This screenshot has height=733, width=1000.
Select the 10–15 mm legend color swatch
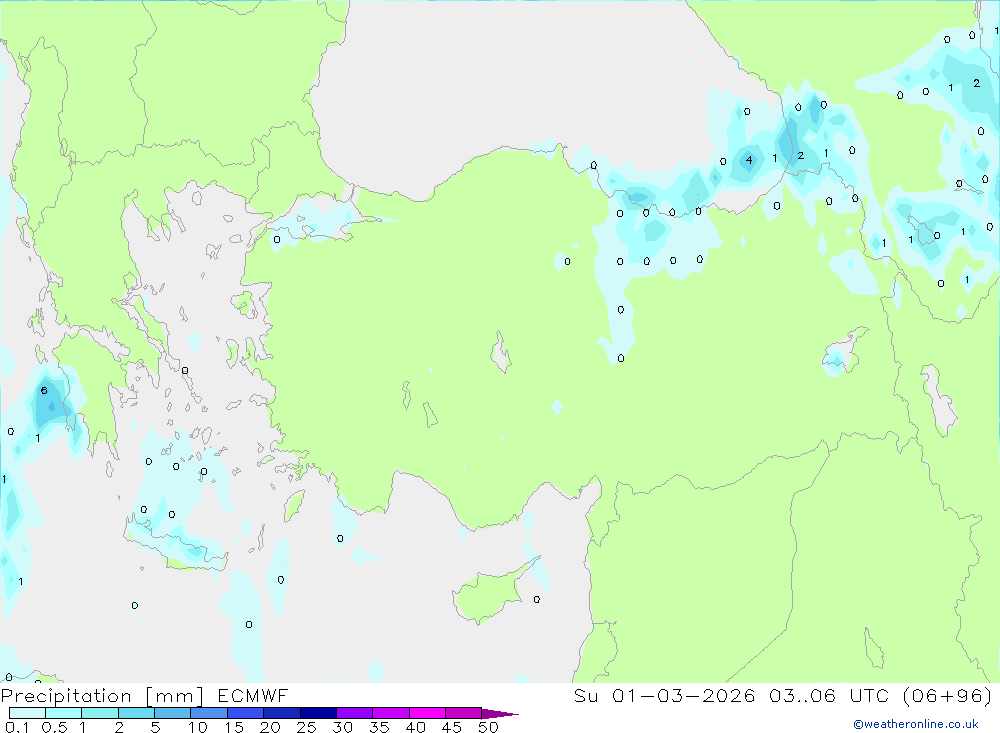point(209,713)
